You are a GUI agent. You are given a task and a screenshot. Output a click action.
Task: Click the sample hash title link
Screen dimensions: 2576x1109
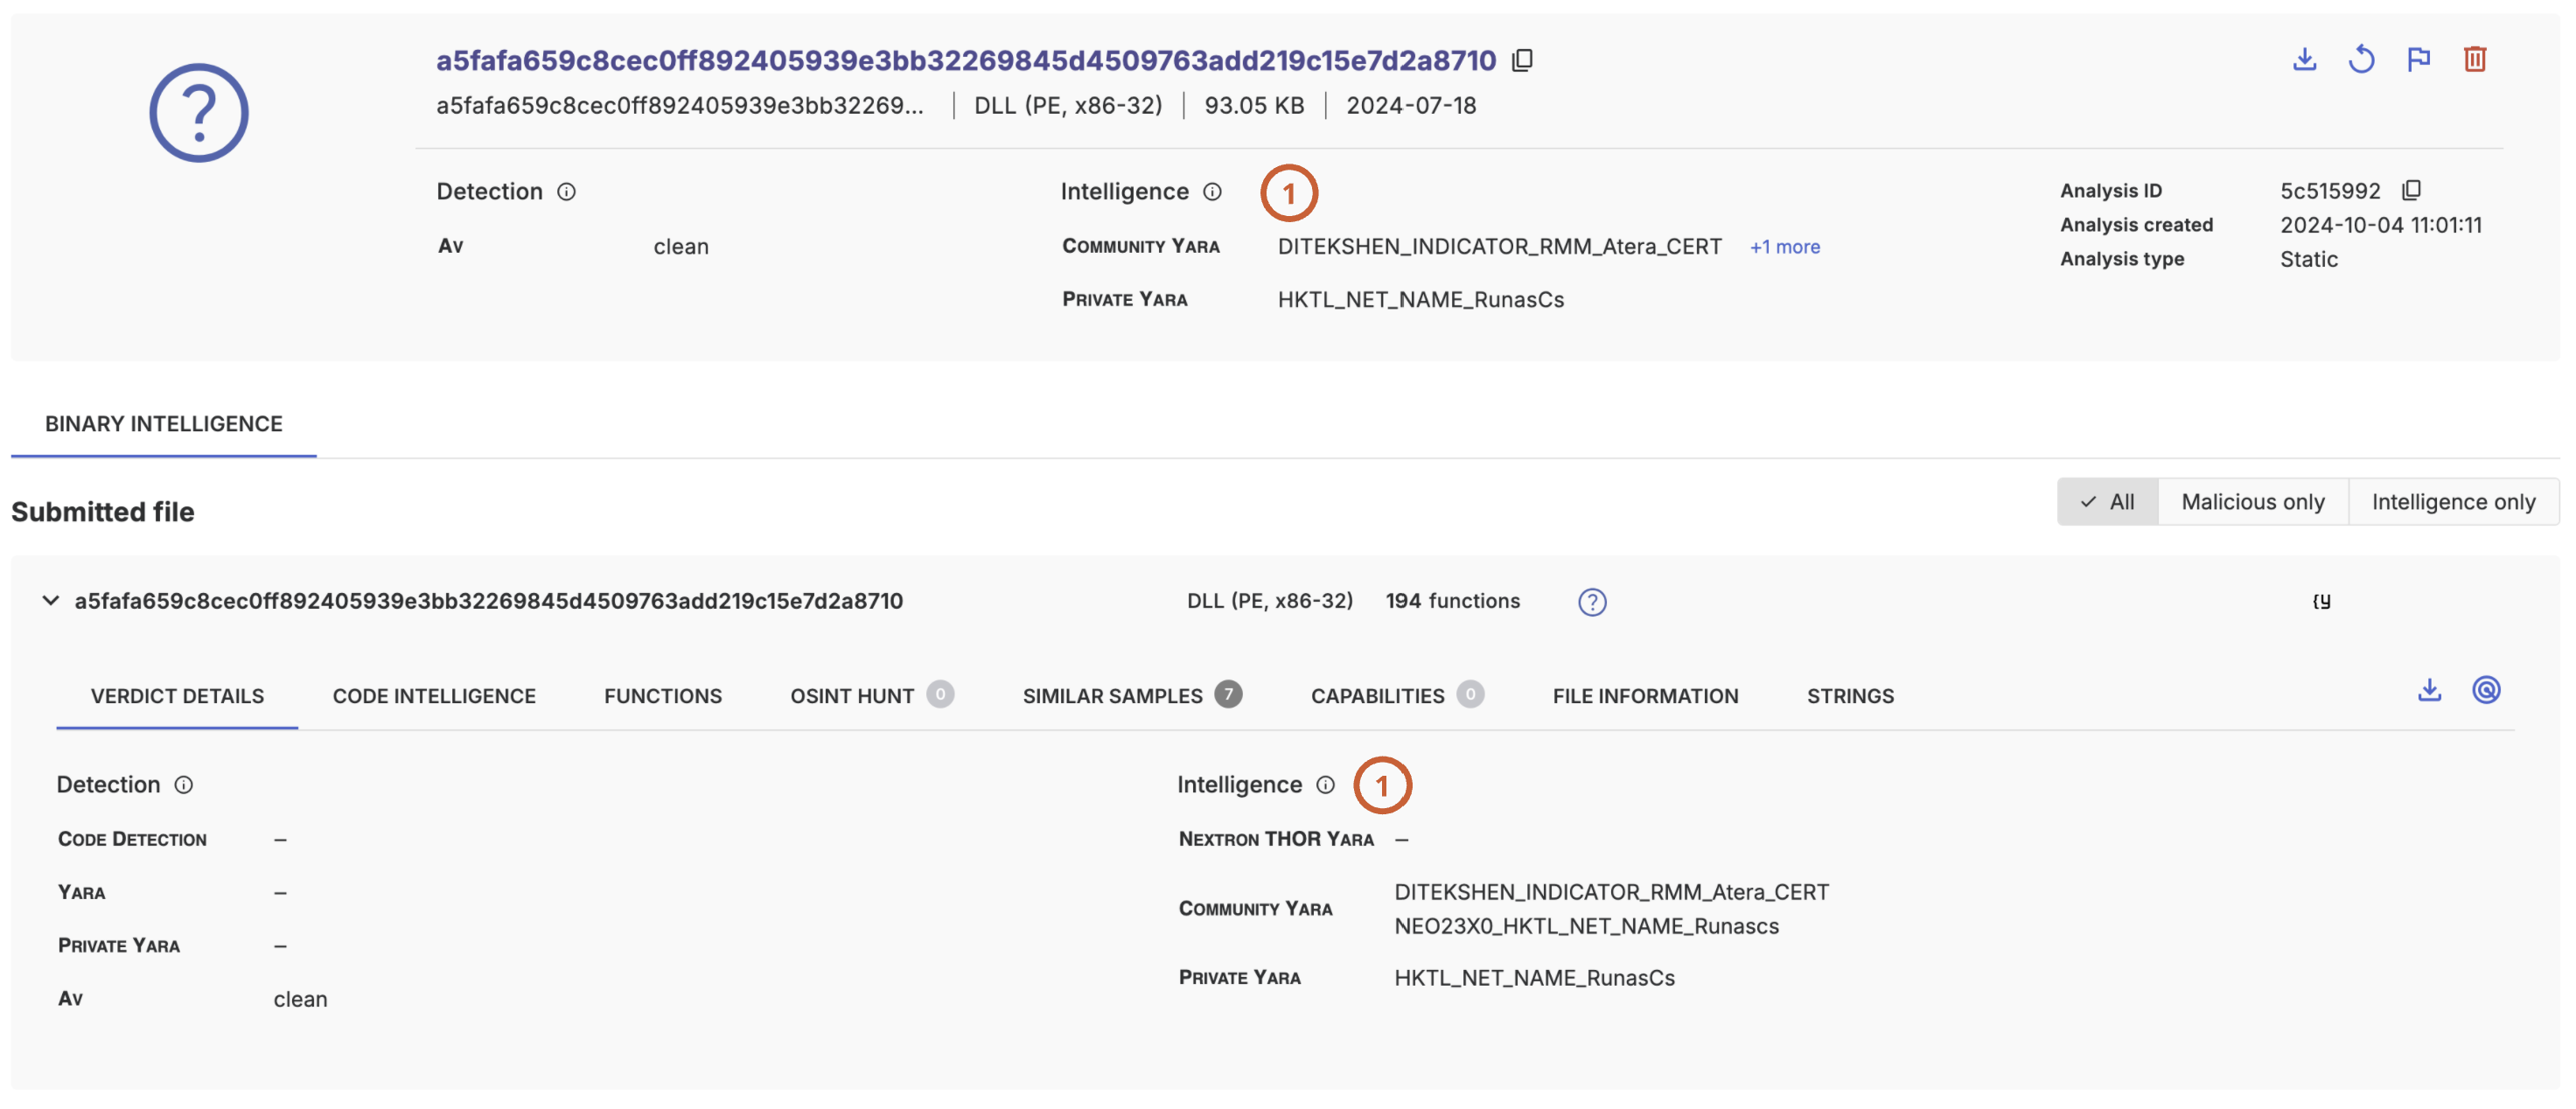coord(965,60)
